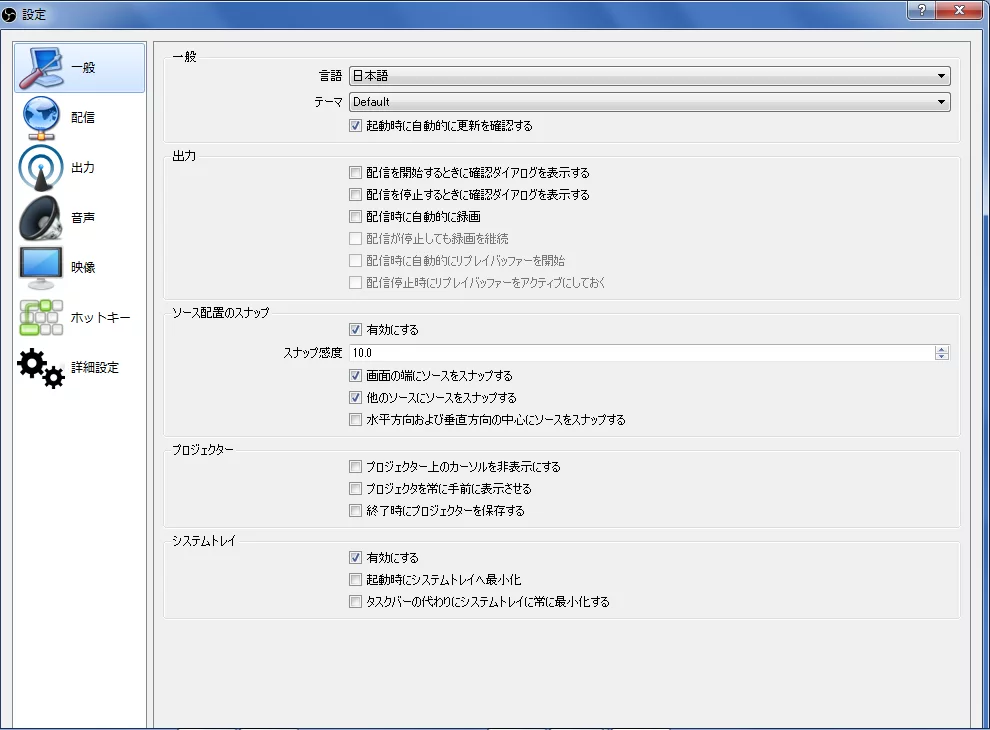Switch to the ホットキー tab label

coord(100,318)
